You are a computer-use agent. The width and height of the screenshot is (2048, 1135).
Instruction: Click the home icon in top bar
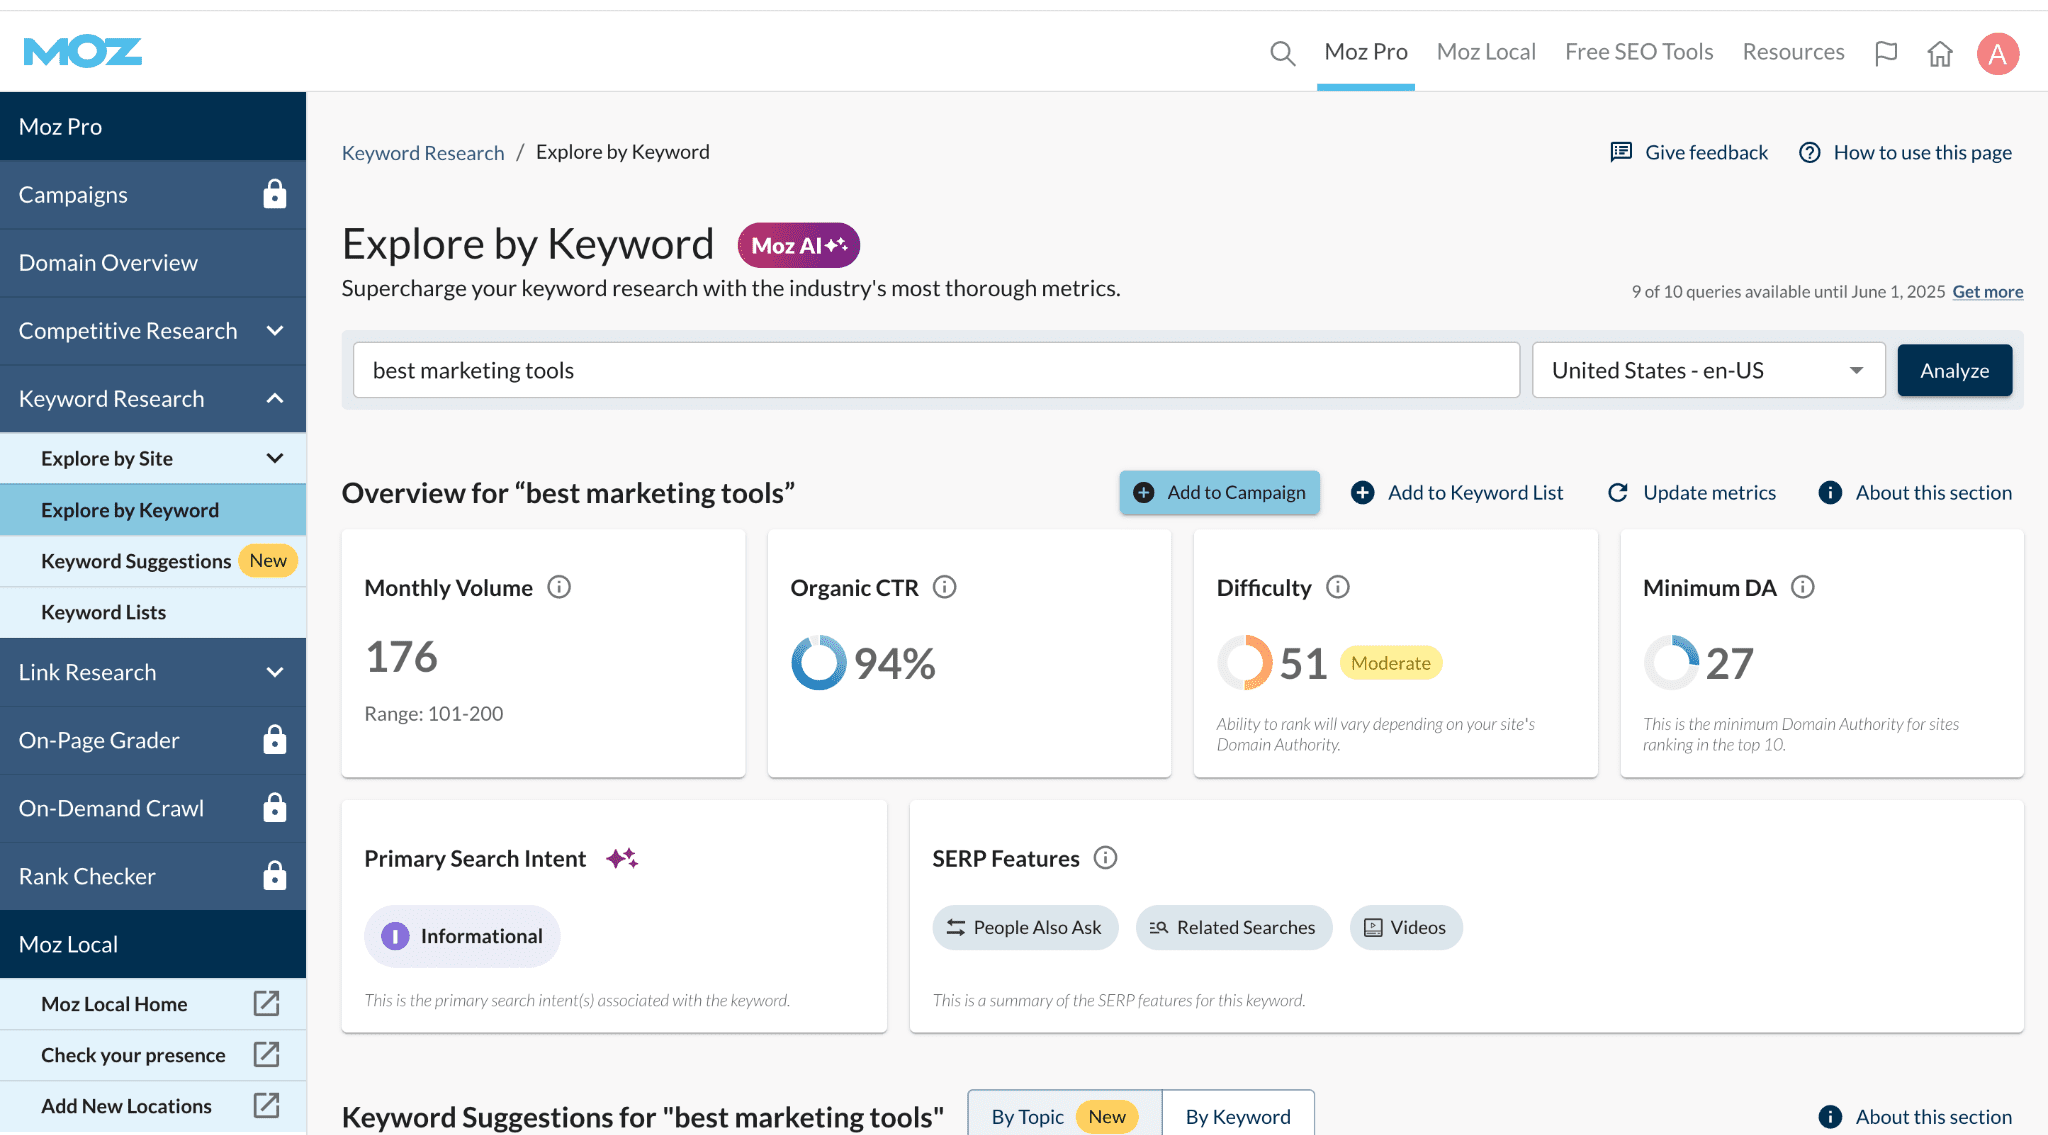[x=1940, y=53]
